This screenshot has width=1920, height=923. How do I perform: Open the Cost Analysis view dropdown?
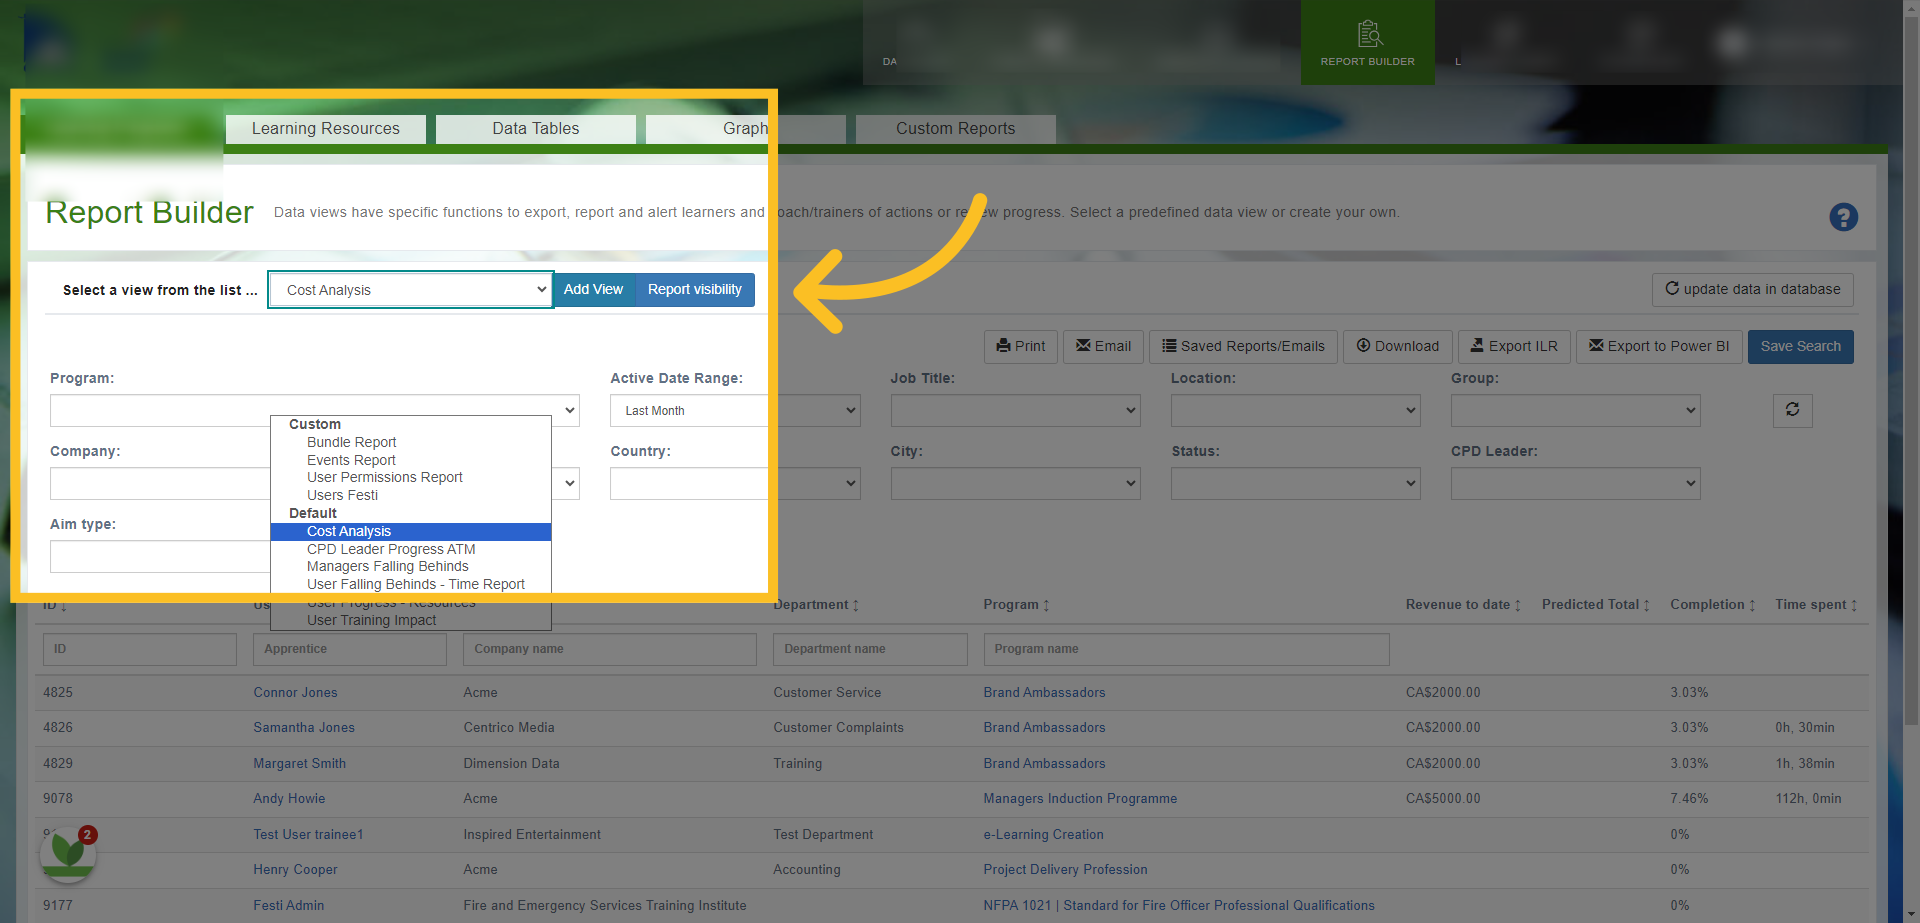tap(411, 290)
